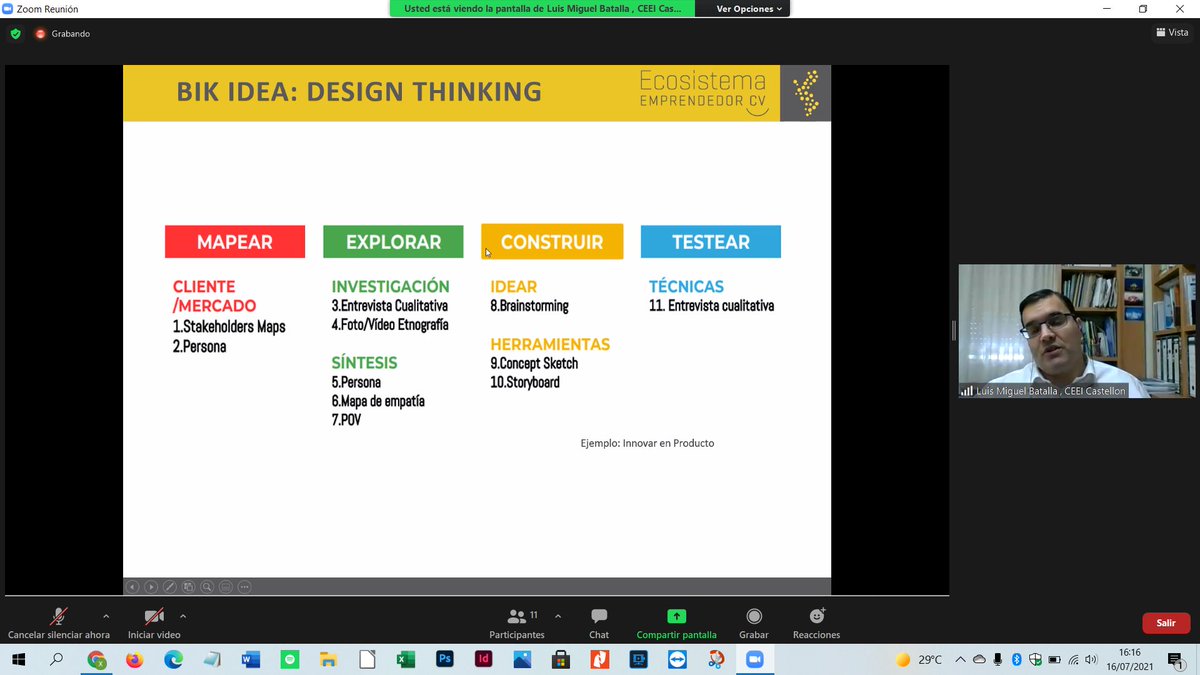Open TeamViewer from the taskbar

(677, 660)
